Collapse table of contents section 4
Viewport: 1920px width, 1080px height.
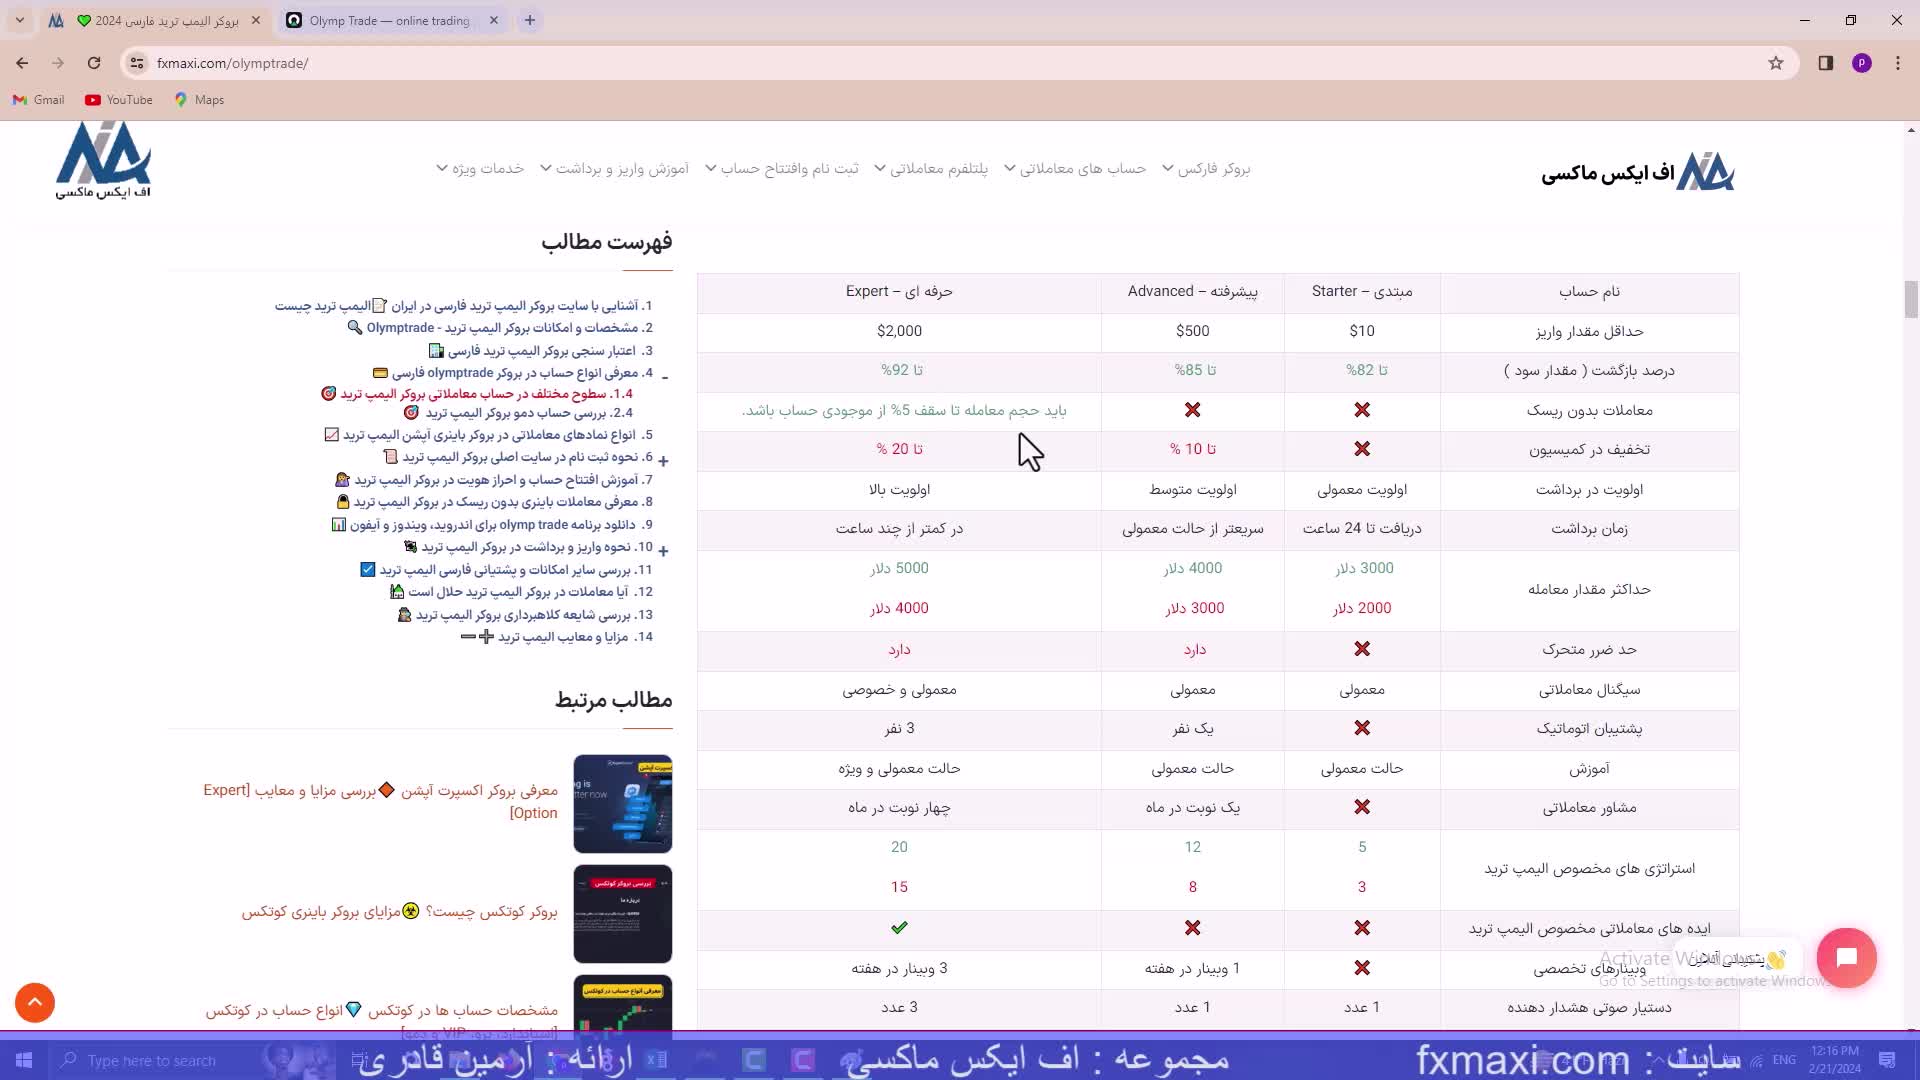[x=665, y=376]
